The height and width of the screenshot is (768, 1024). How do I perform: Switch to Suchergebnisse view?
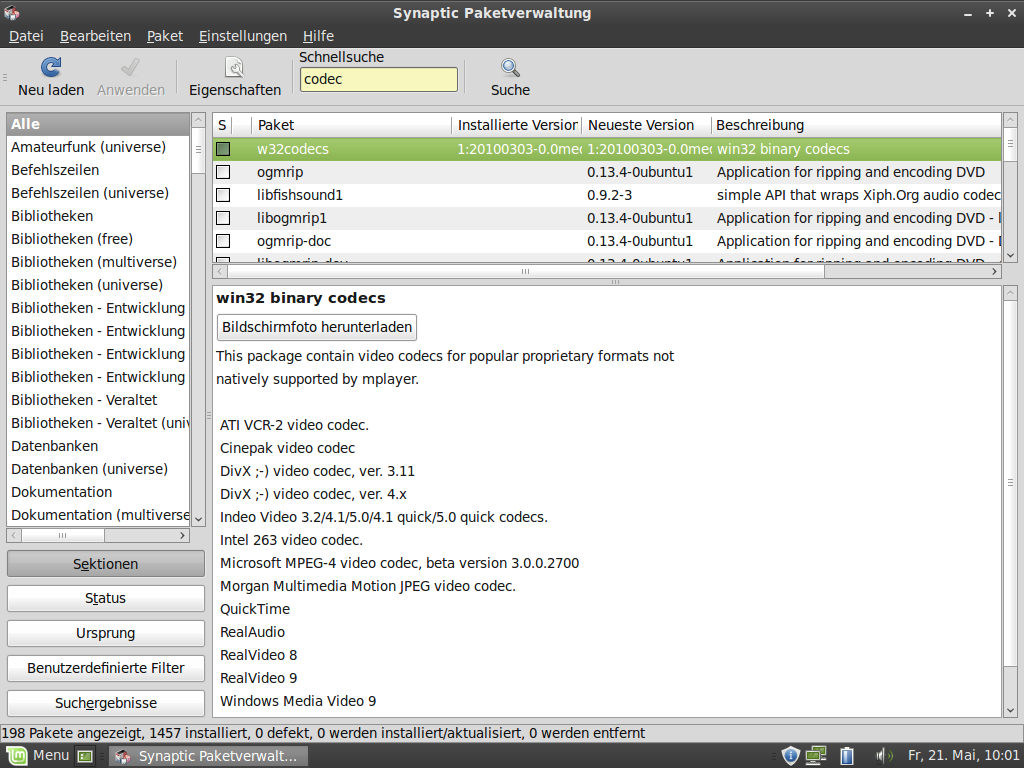(105, 703)
